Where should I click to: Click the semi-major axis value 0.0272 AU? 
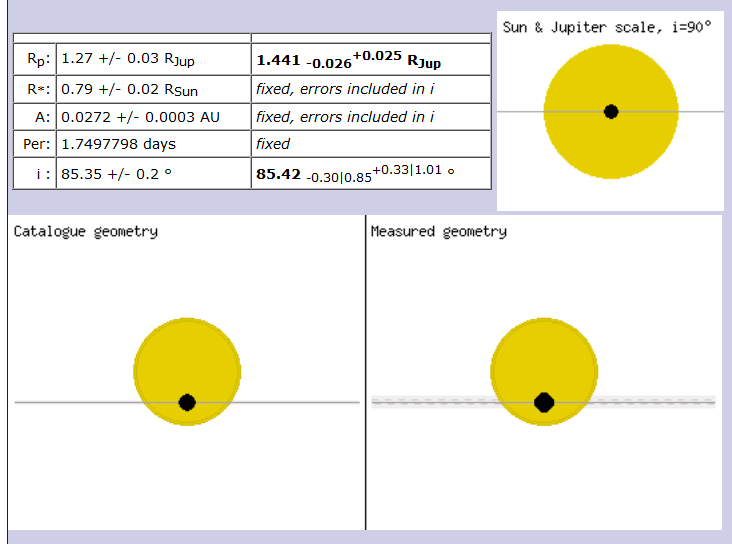point(140,116)
